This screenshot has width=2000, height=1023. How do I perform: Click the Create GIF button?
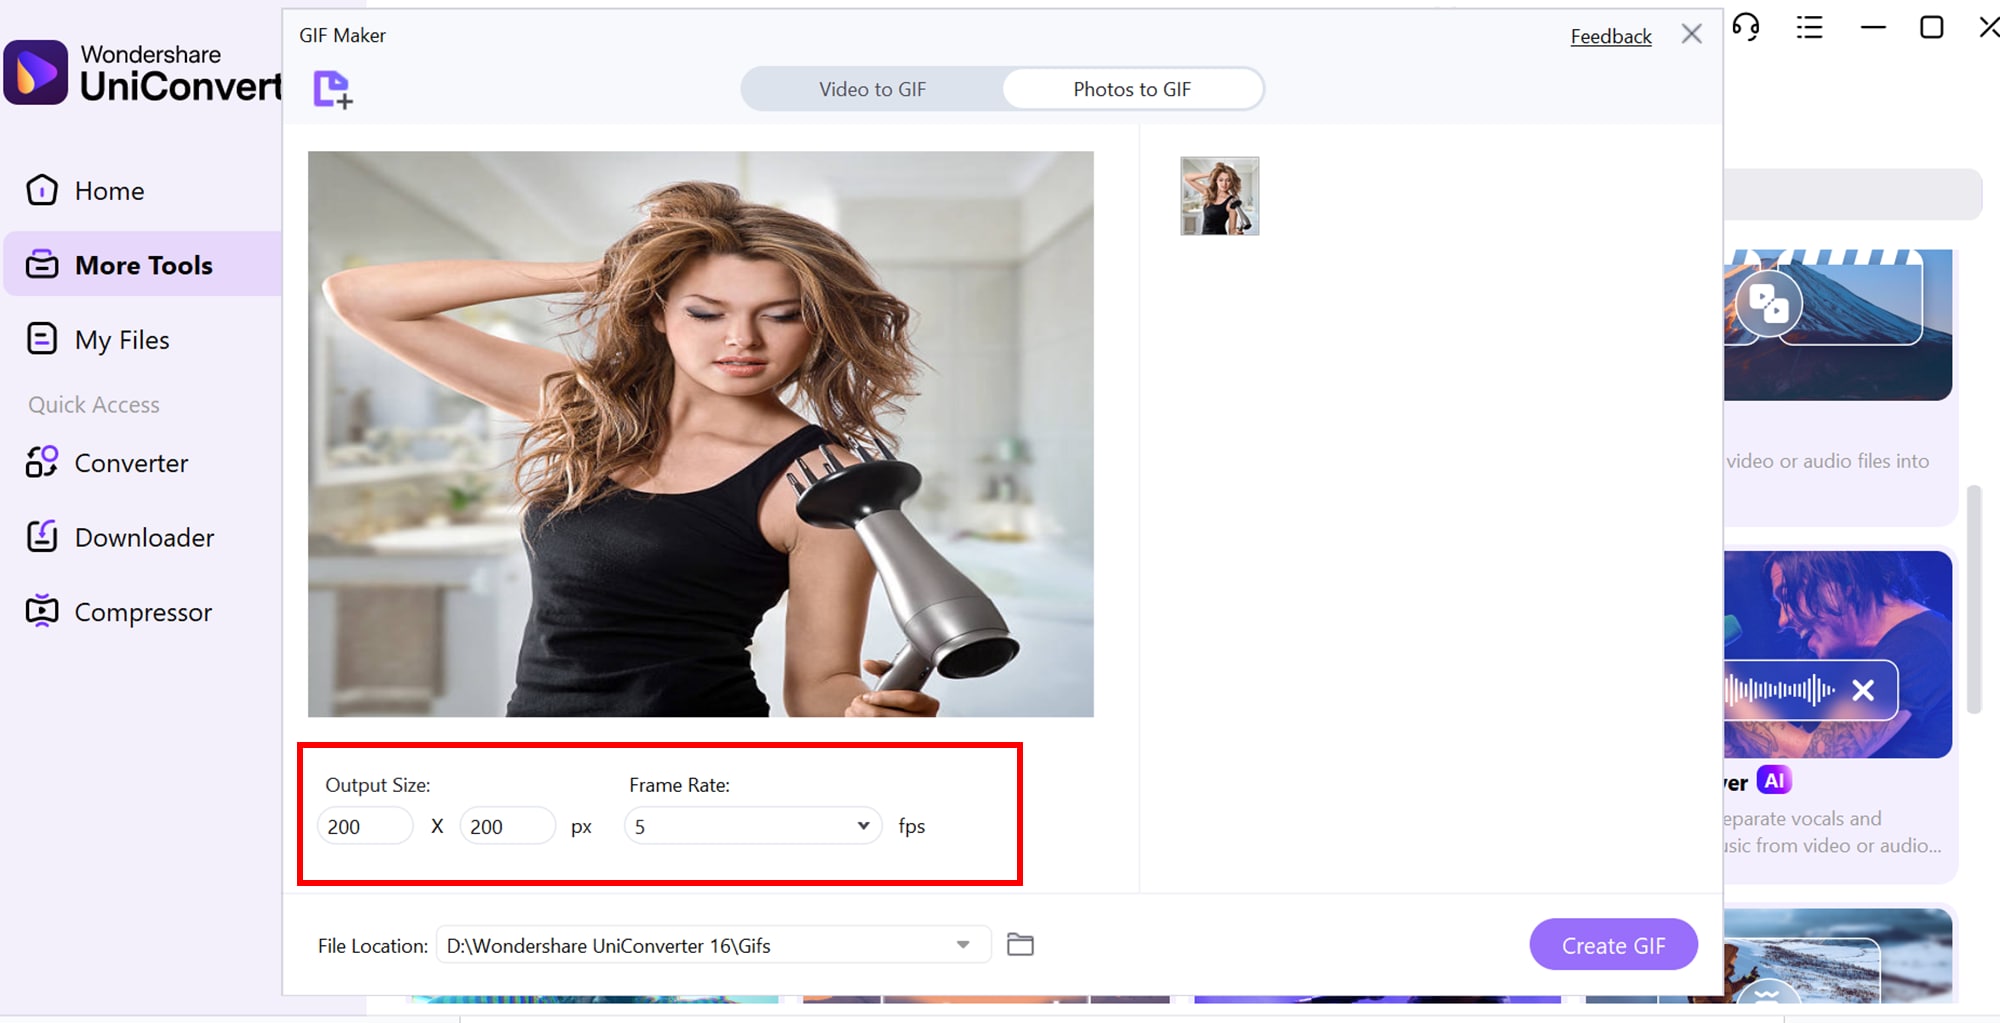coord(1613,945)
